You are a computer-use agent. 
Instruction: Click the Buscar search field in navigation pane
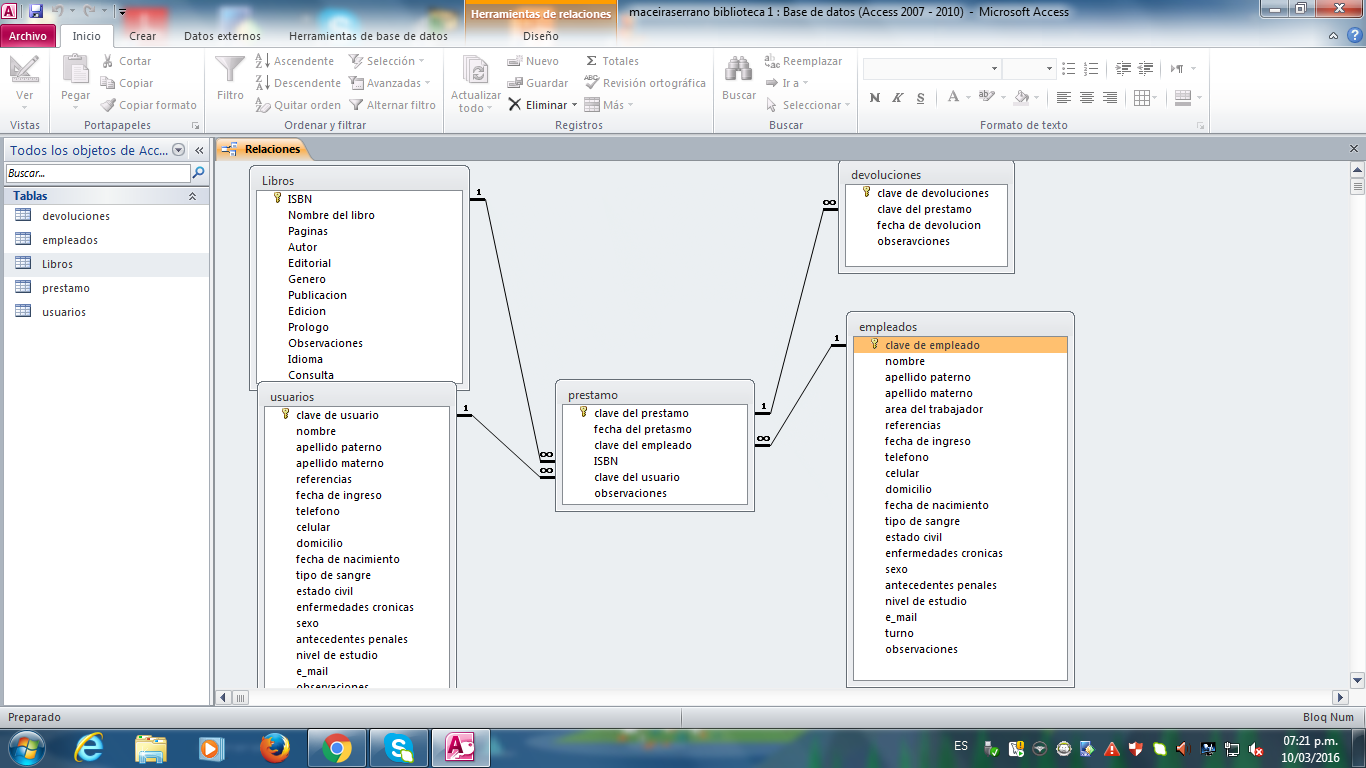(x=97, y=173)
